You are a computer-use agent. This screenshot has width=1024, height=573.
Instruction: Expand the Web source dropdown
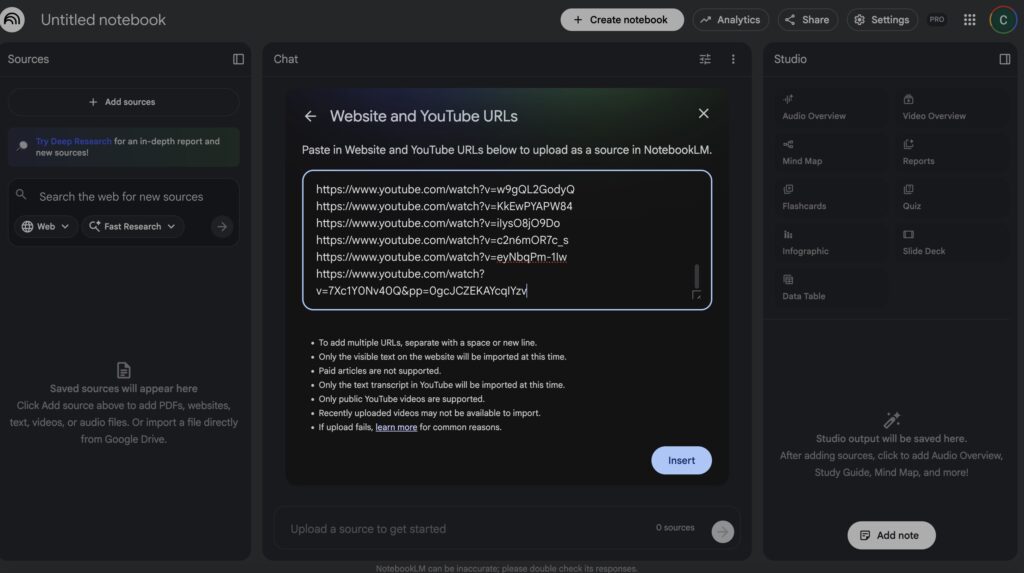[x=46, y=227]
